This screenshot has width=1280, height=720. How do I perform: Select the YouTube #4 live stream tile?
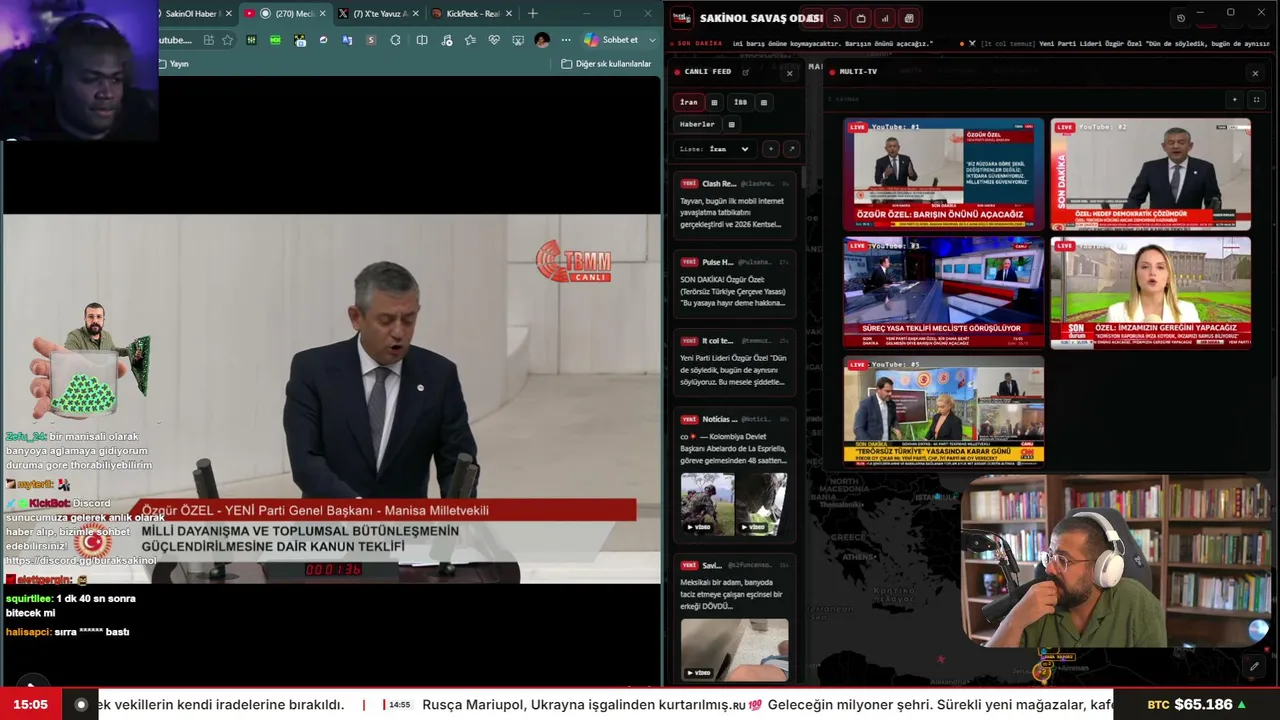(x=1150, y=293)
